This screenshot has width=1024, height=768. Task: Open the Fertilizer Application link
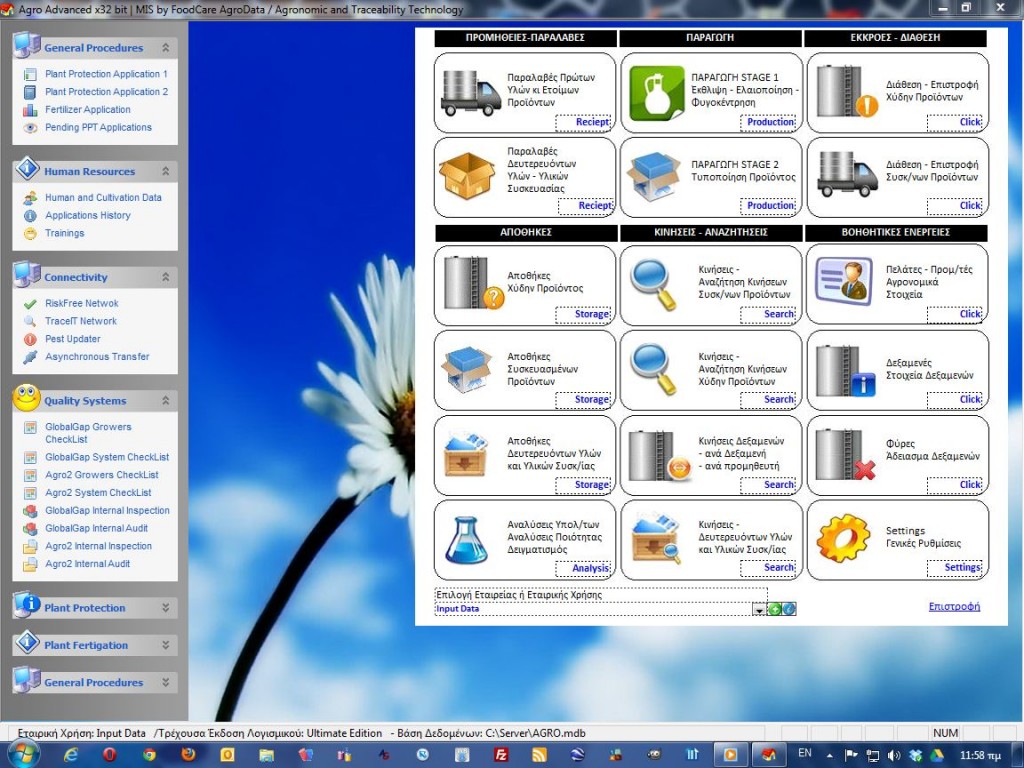88,110
